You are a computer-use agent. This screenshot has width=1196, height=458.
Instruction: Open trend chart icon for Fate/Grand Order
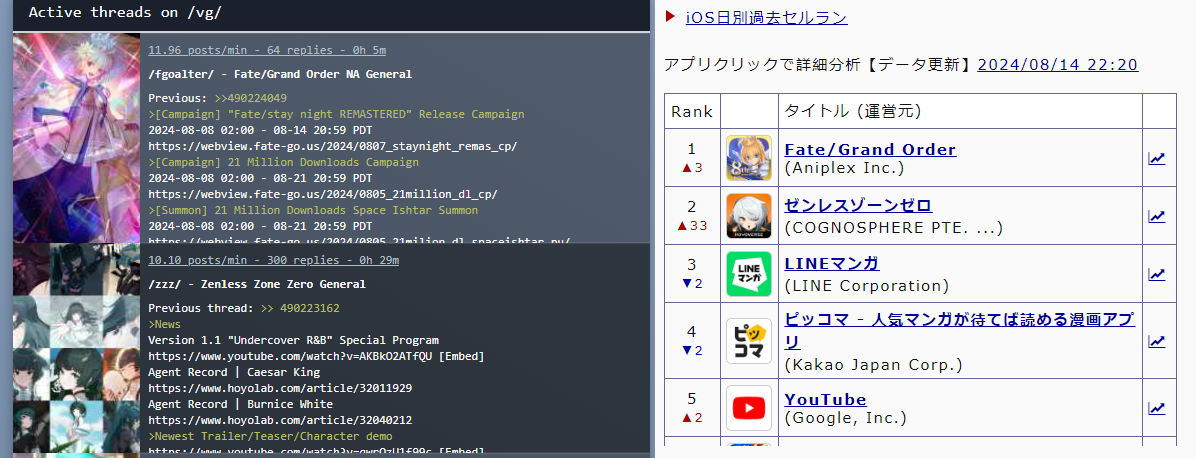pyautogui.click(x=1157, y=159)
